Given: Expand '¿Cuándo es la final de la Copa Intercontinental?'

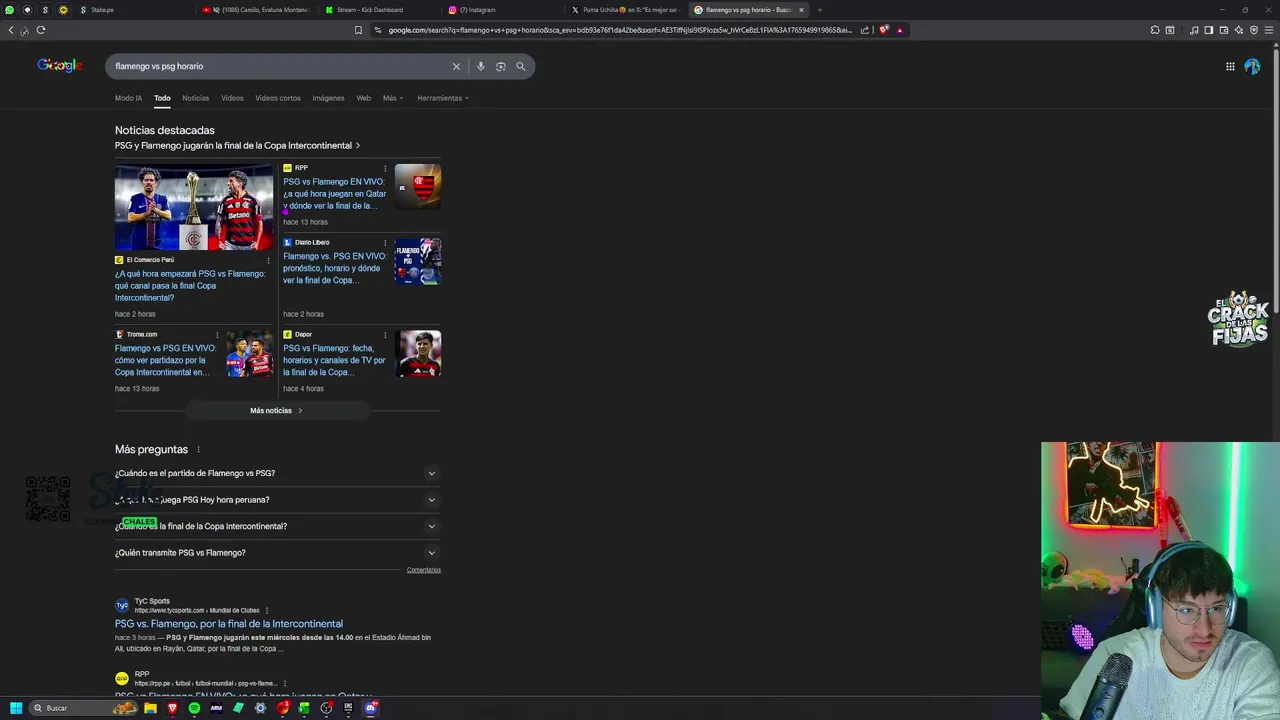Looking at the screenshot, I should [278, 526].
